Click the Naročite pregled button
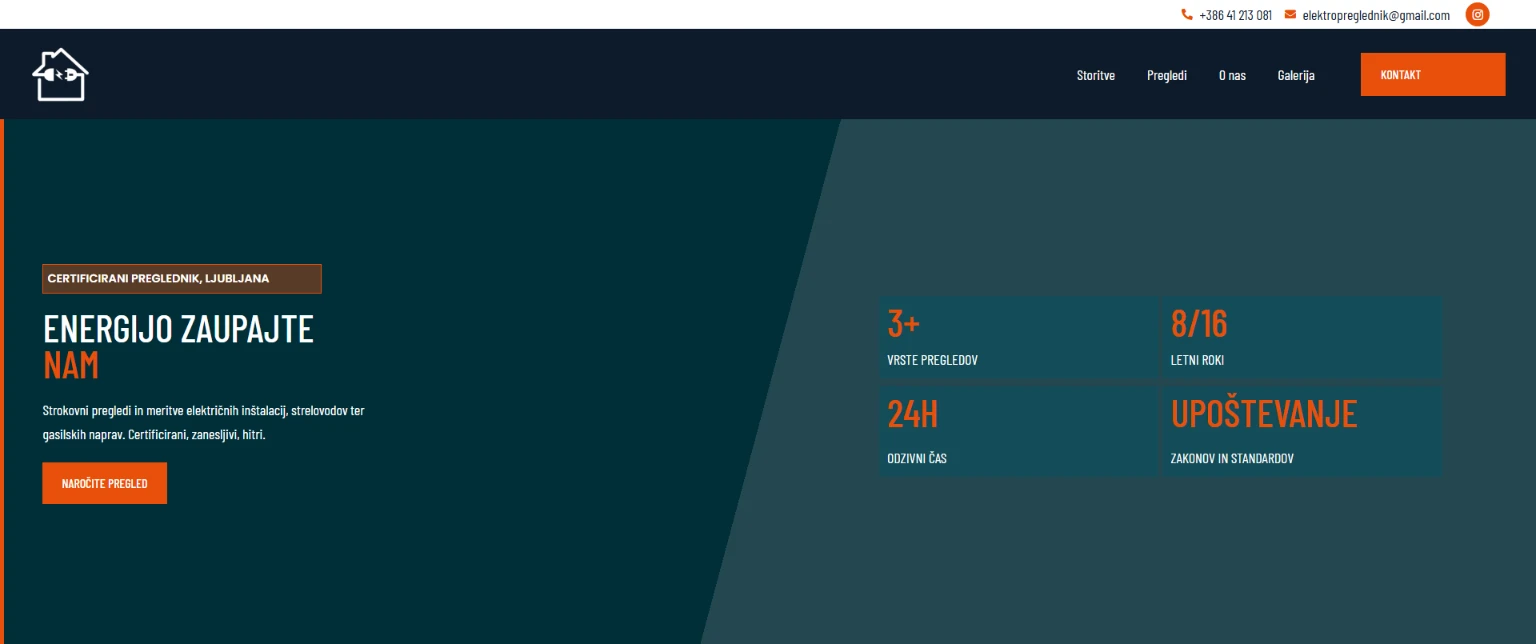1536x644 pixels. pos(104,483)
